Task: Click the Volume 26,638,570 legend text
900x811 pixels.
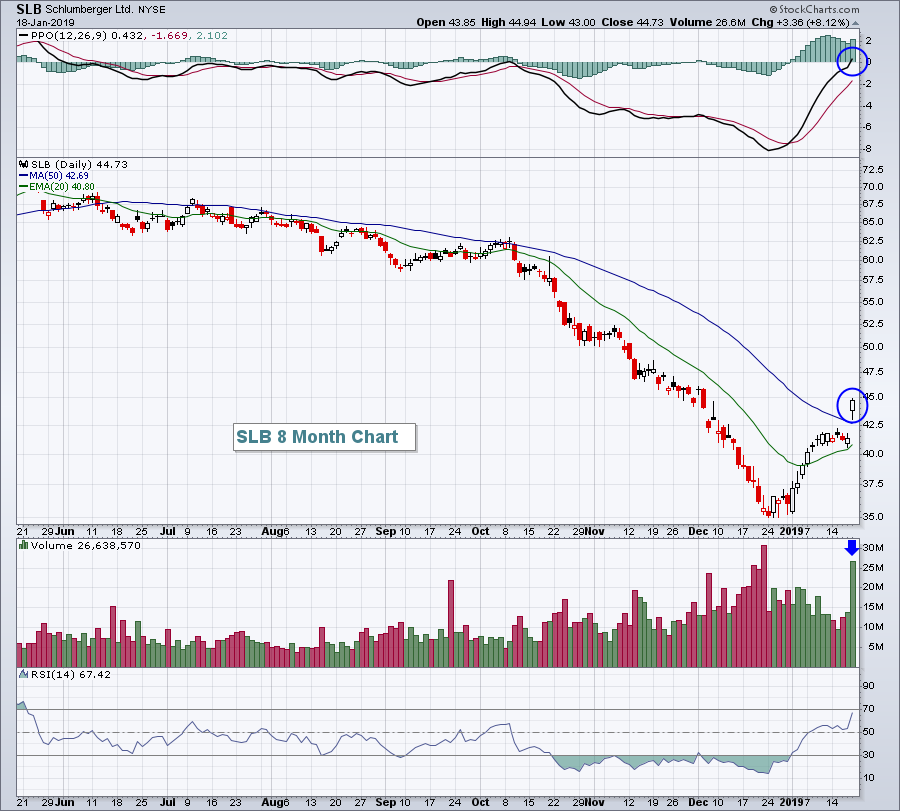Action: click(86, 545)
